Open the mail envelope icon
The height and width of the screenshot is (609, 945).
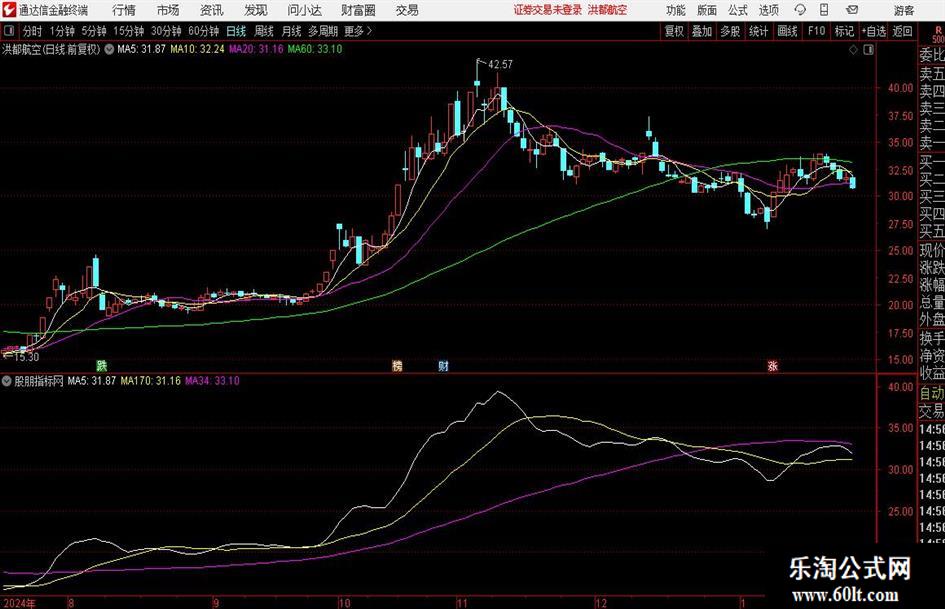pos(852,10)
